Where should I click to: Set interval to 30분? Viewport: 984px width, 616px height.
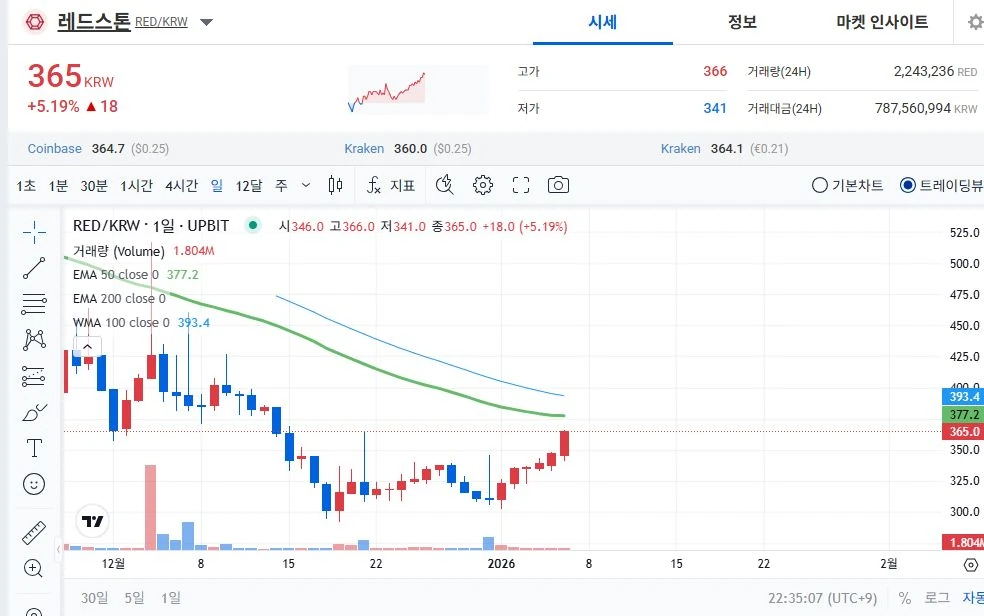[94, 186]
